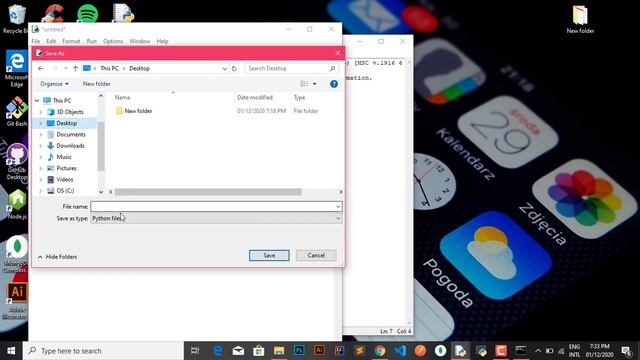Click the navigation tree vertical scrollbar
The image size is (640, 360).
point(101,146)
